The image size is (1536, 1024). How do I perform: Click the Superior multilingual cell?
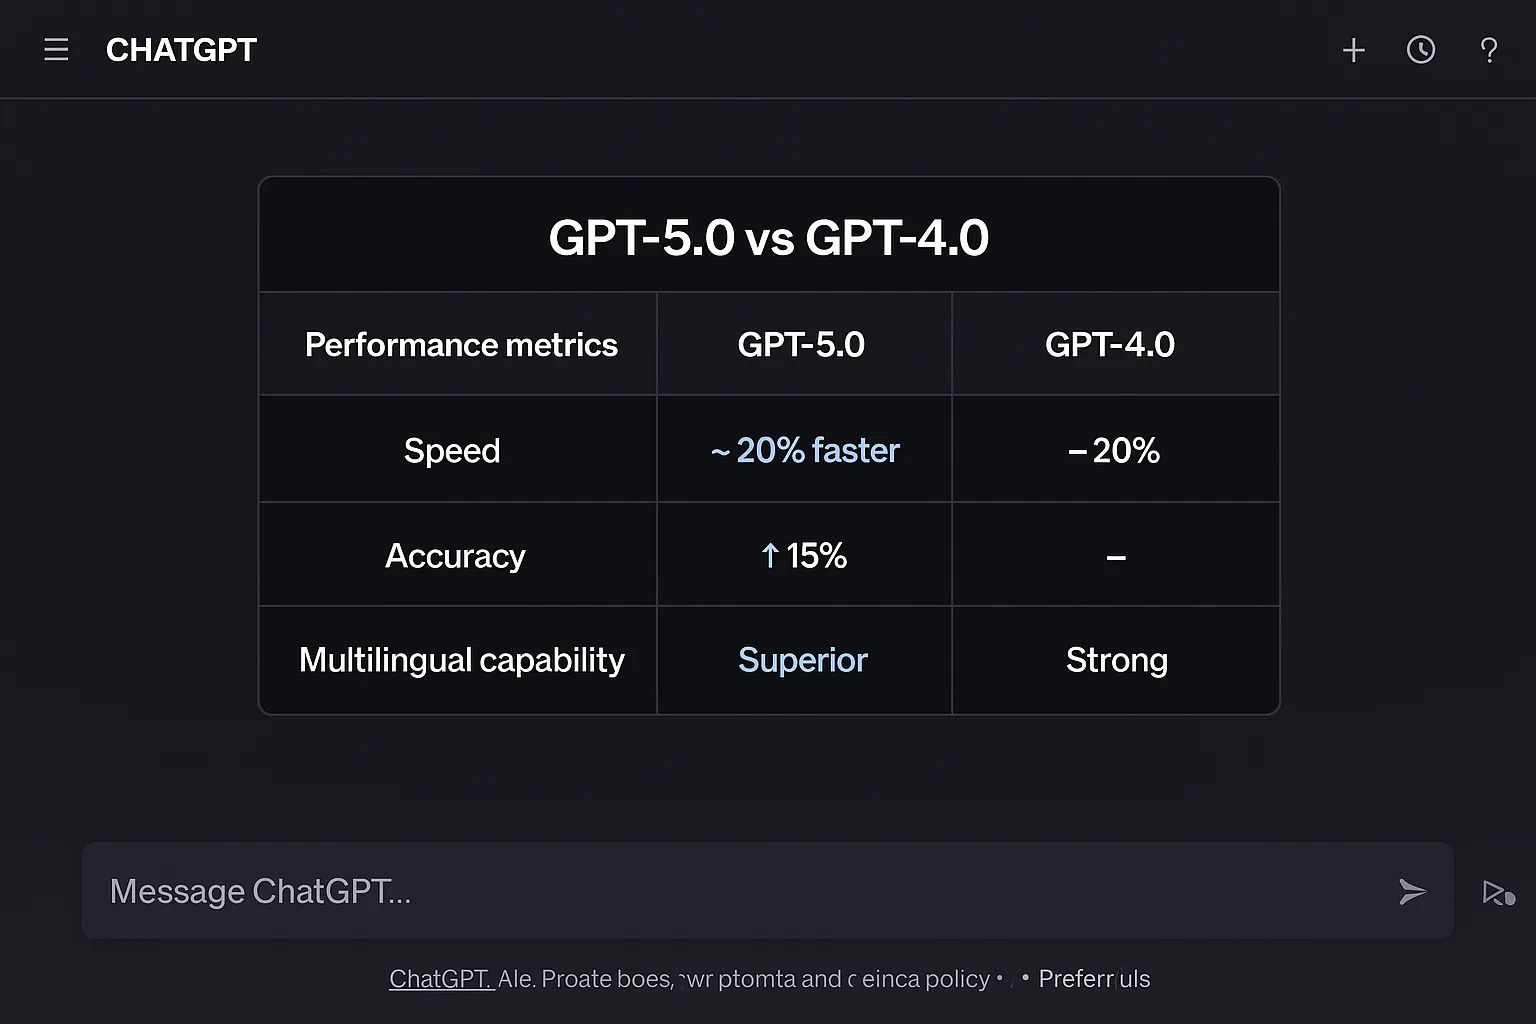pos(803,660)
